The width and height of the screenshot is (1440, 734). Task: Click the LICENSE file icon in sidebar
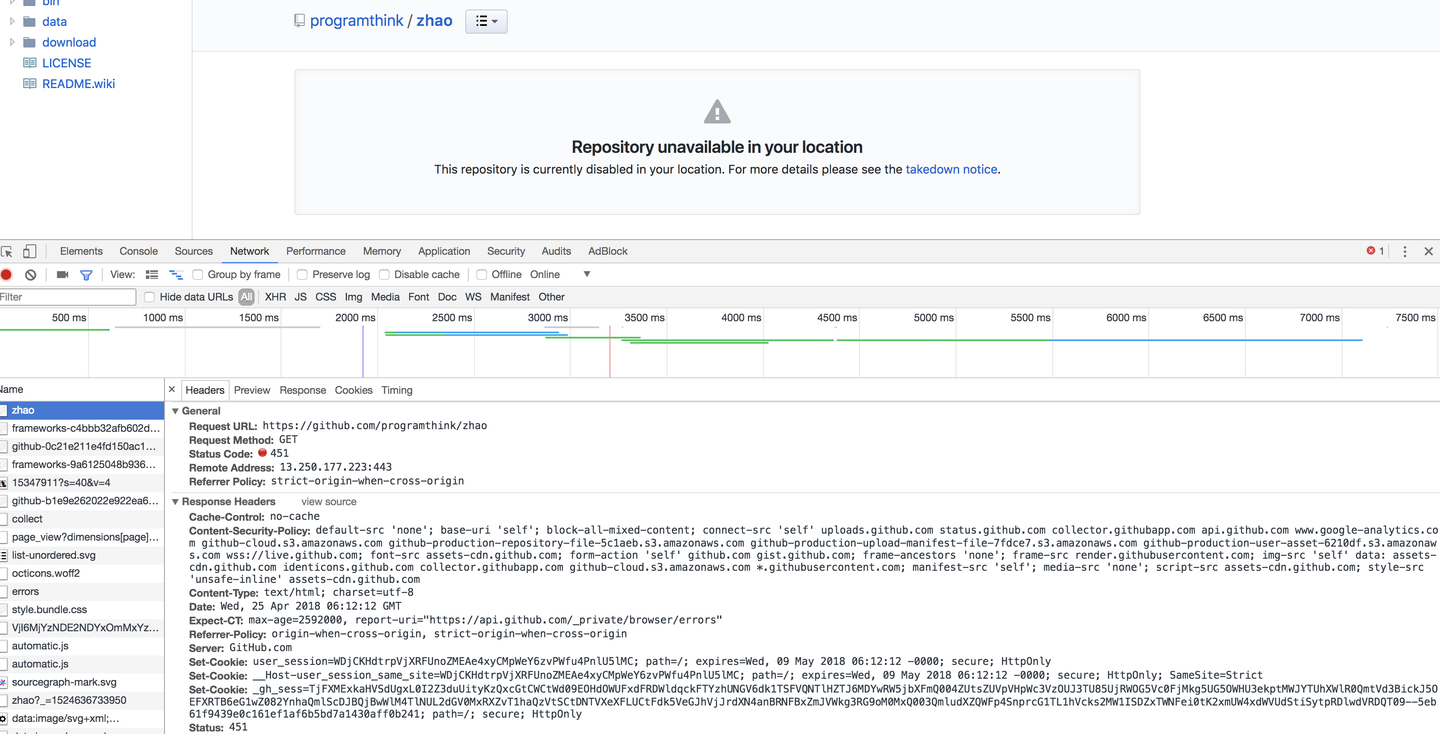click(x=29, y=63)
